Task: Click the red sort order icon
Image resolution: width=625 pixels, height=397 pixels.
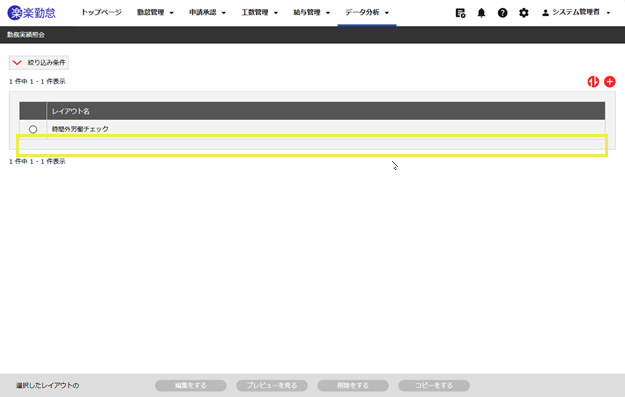Action: tap(593, 82)
